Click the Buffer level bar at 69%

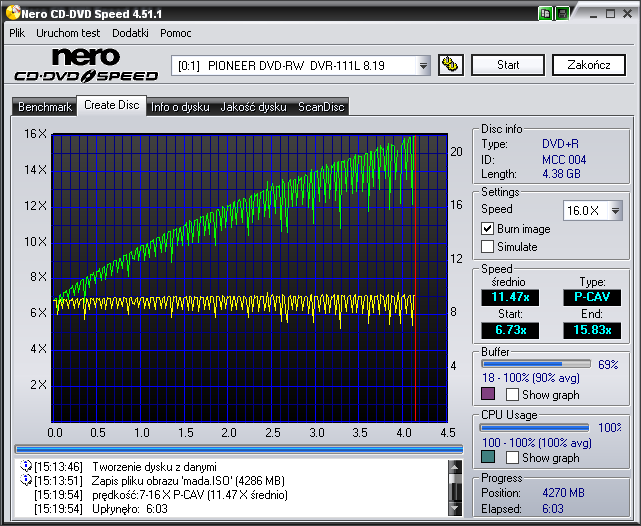(x=536, y=364)
